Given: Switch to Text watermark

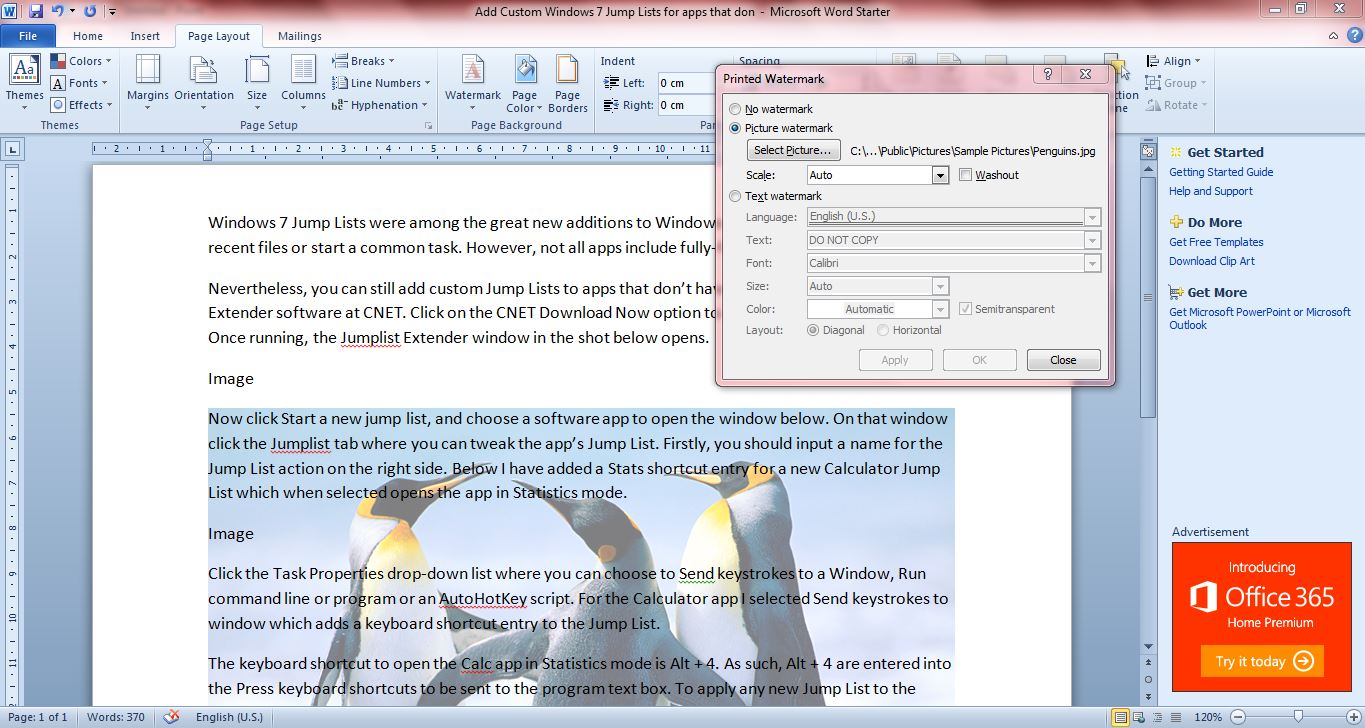Looking at the screenshot, I should click(x=735, y=196).
